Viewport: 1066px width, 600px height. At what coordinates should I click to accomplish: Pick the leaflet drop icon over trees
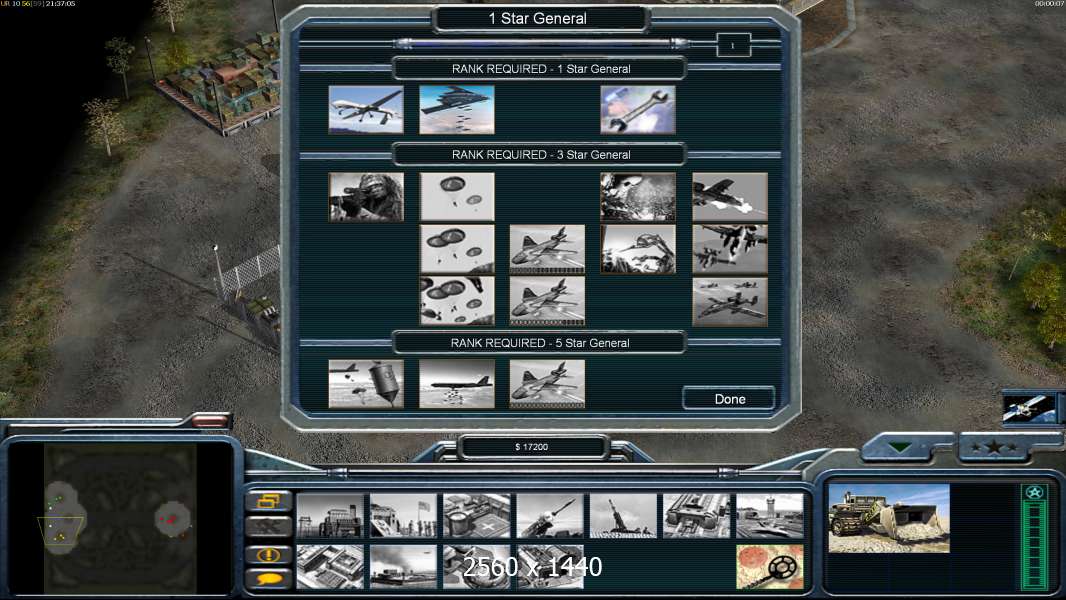click(638, 197)
